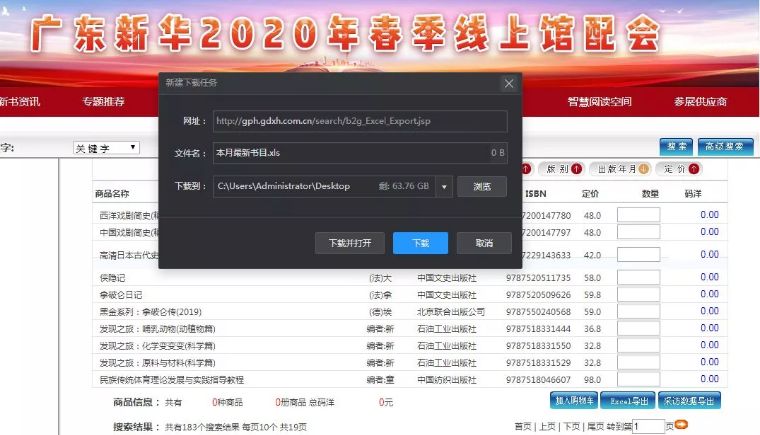Click the Excel导出 button
The height and width of the screenshot is (435, 760).
coord(628,401)
